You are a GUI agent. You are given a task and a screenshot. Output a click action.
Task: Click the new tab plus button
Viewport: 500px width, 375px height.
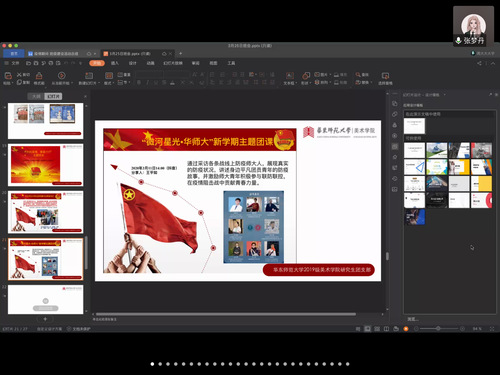[180, 53]
